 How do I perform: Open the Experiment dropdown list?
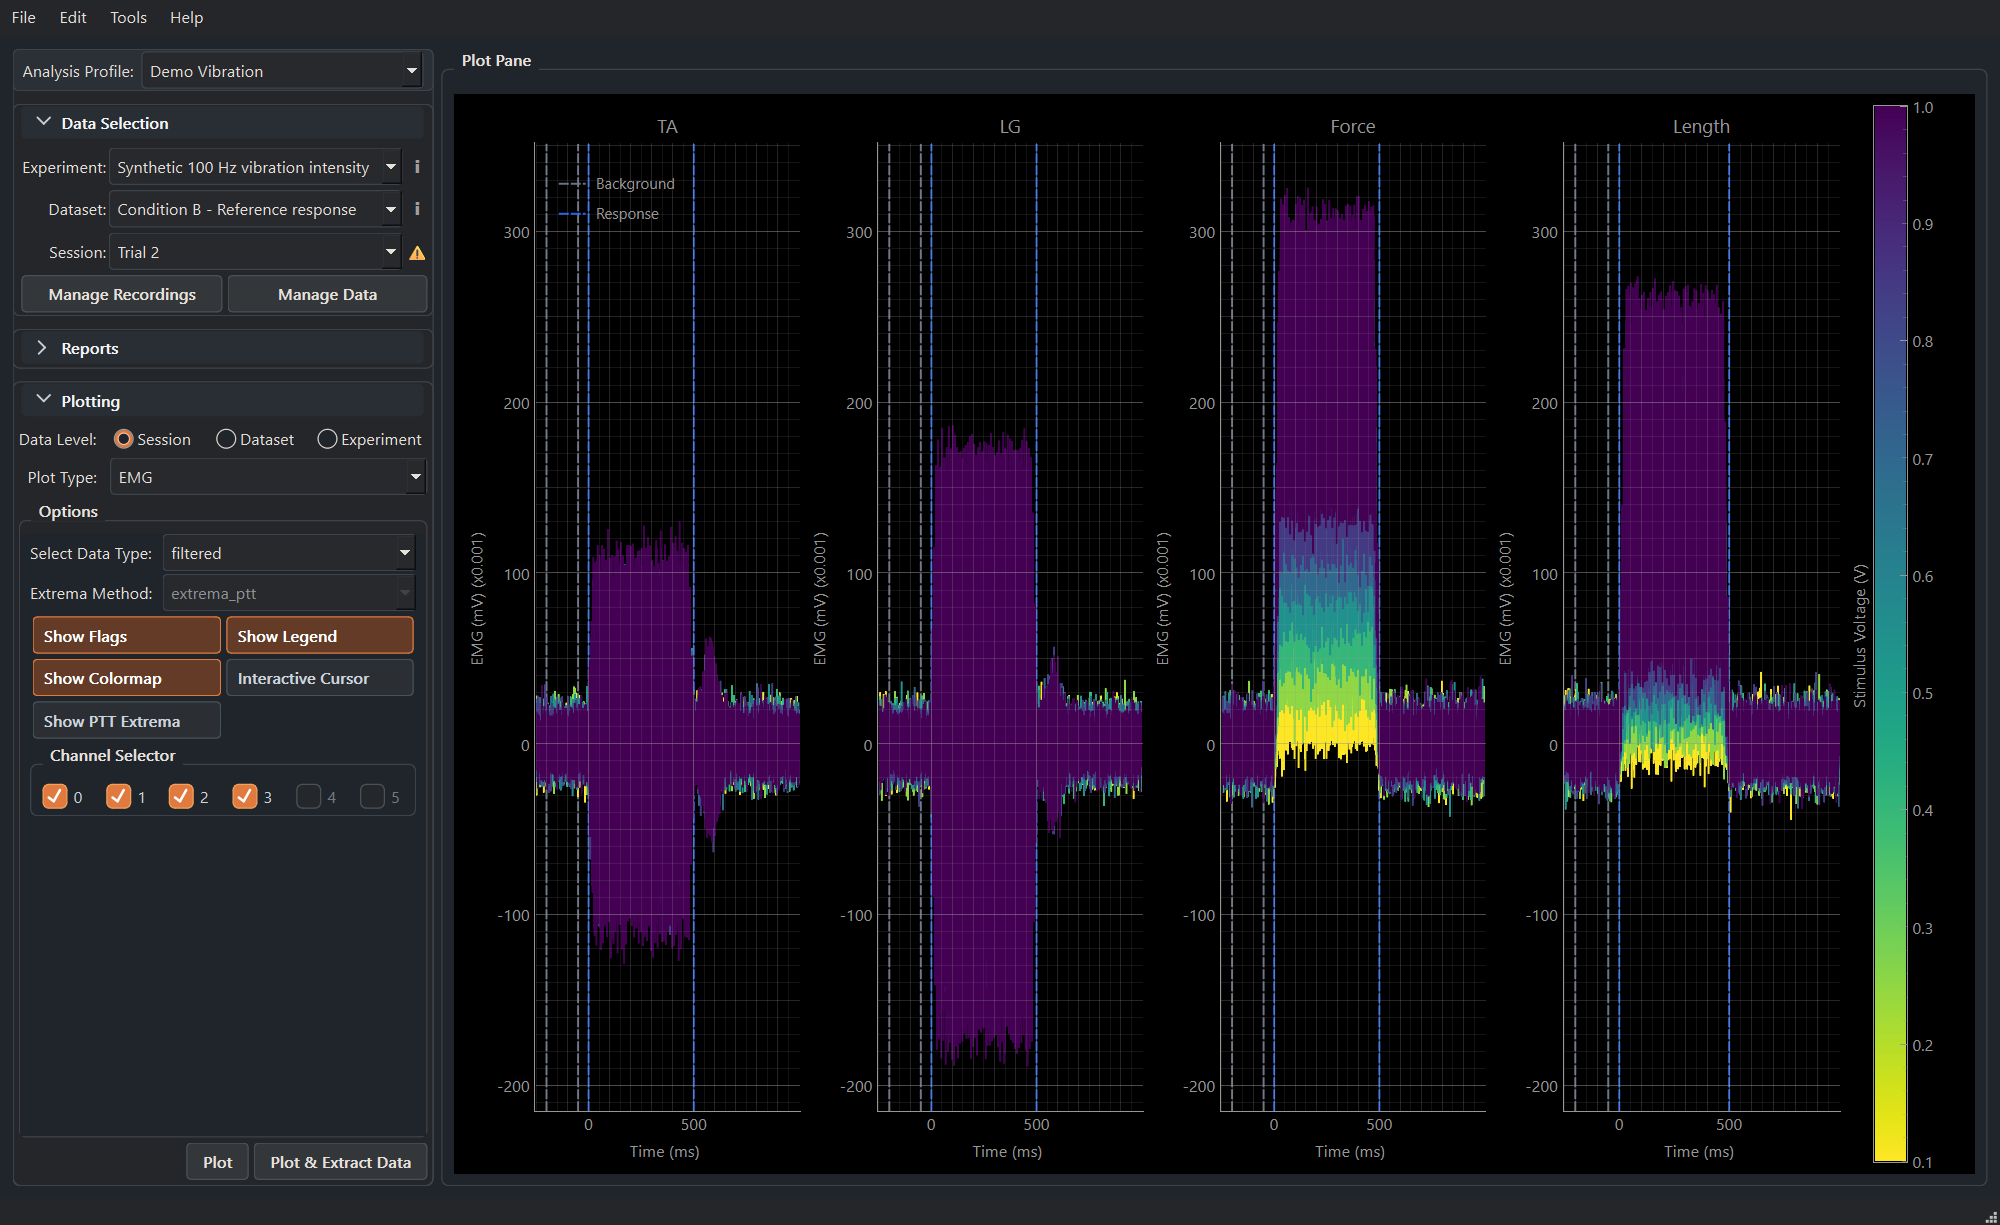[x=255, y=167]
